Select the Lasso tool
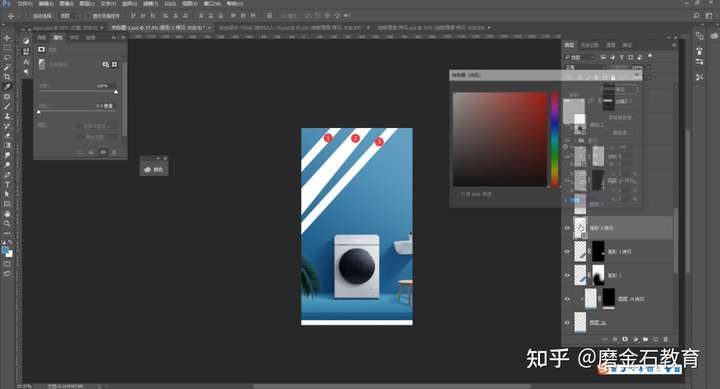 pyautogui.click(x=7, y=57)
